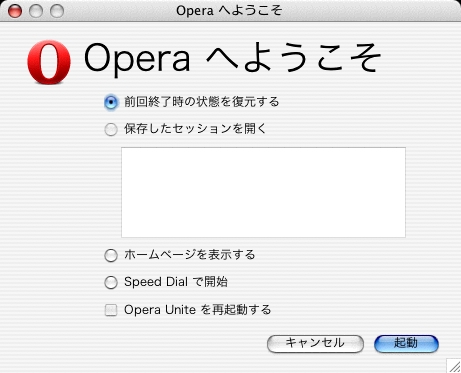
Task: Start Opera with the 起動 button
Action: [406, 343]
